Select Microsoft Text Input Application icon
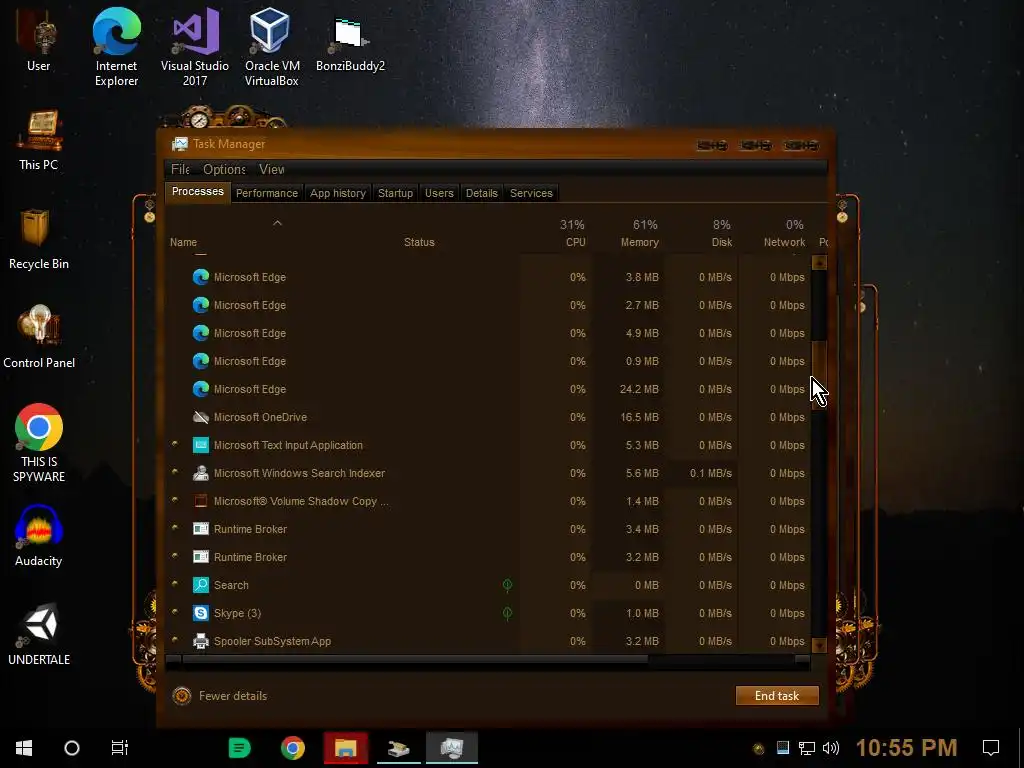This screenshot has height=768, width=1024. [200, 445]
